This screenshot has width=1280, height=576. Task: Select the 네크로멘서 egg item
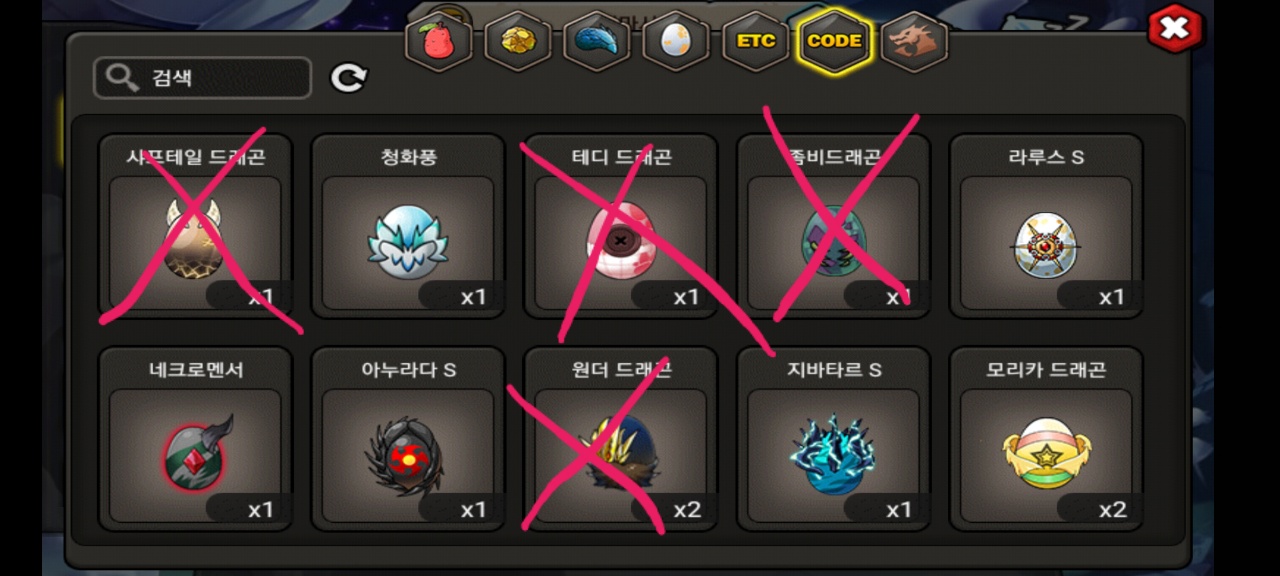tap(195, 438)
